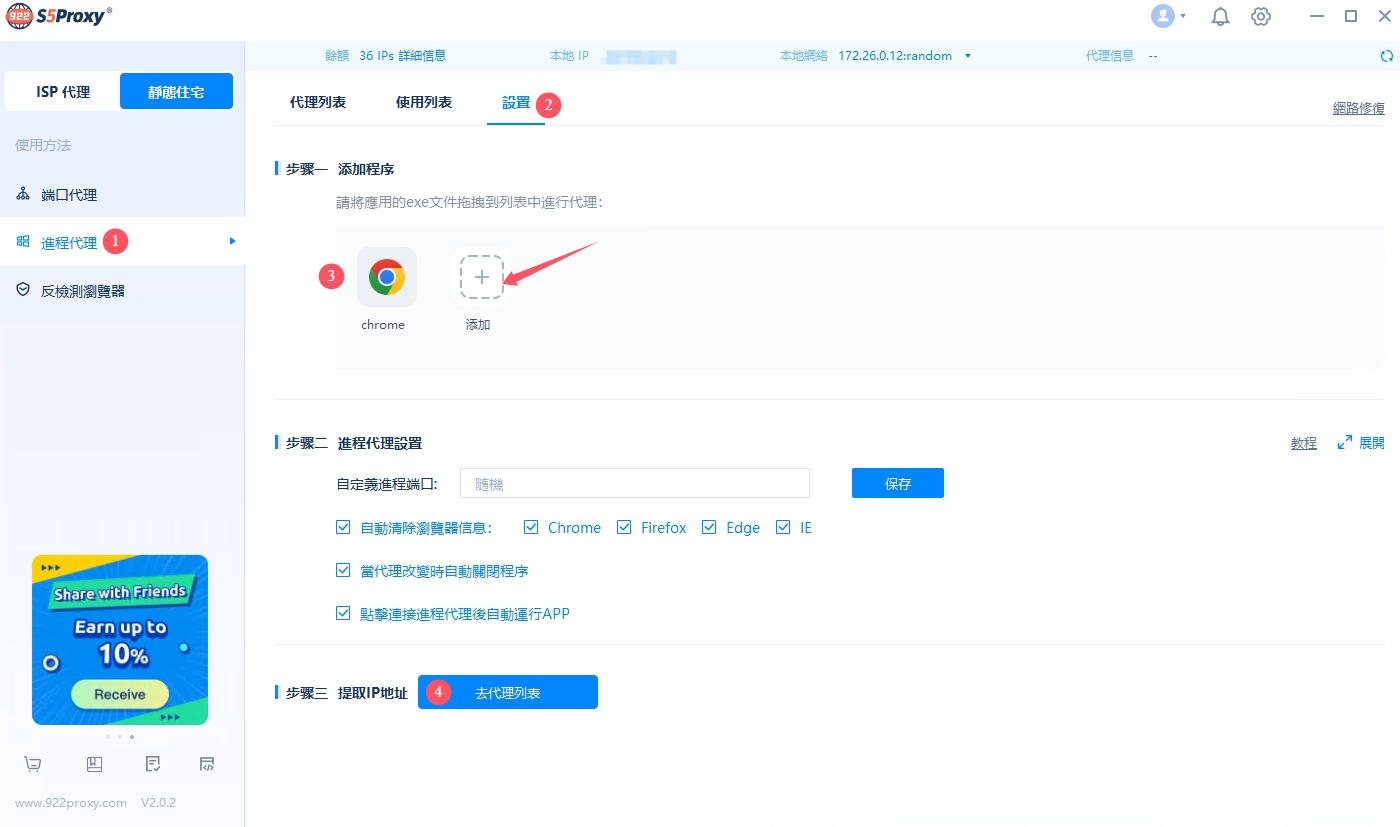Open the local network 172.26.0.12 dropdown
Screen dimensions: 1400x827
[967, 56]
